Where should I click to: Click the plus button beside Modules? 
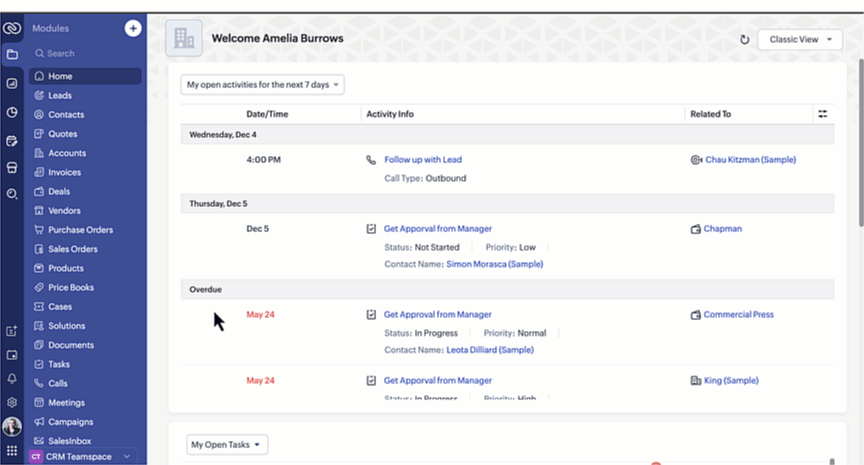[133, 28]
